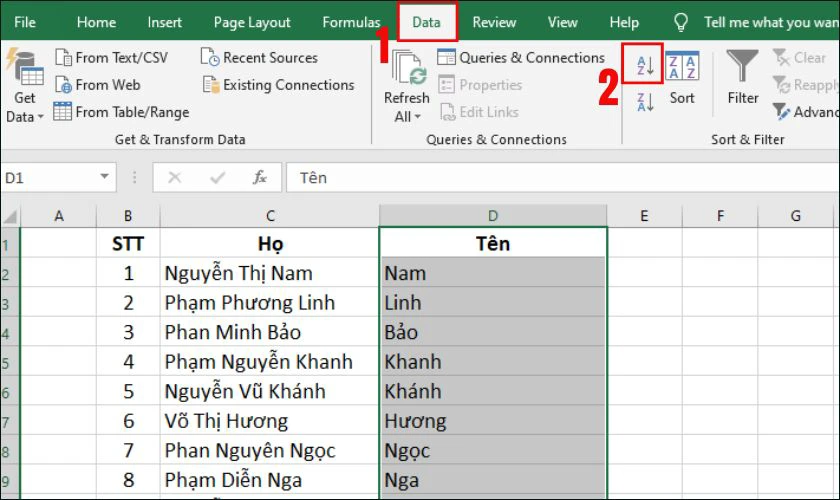
Task: Switch to the View tab
Action: point(562,23)
